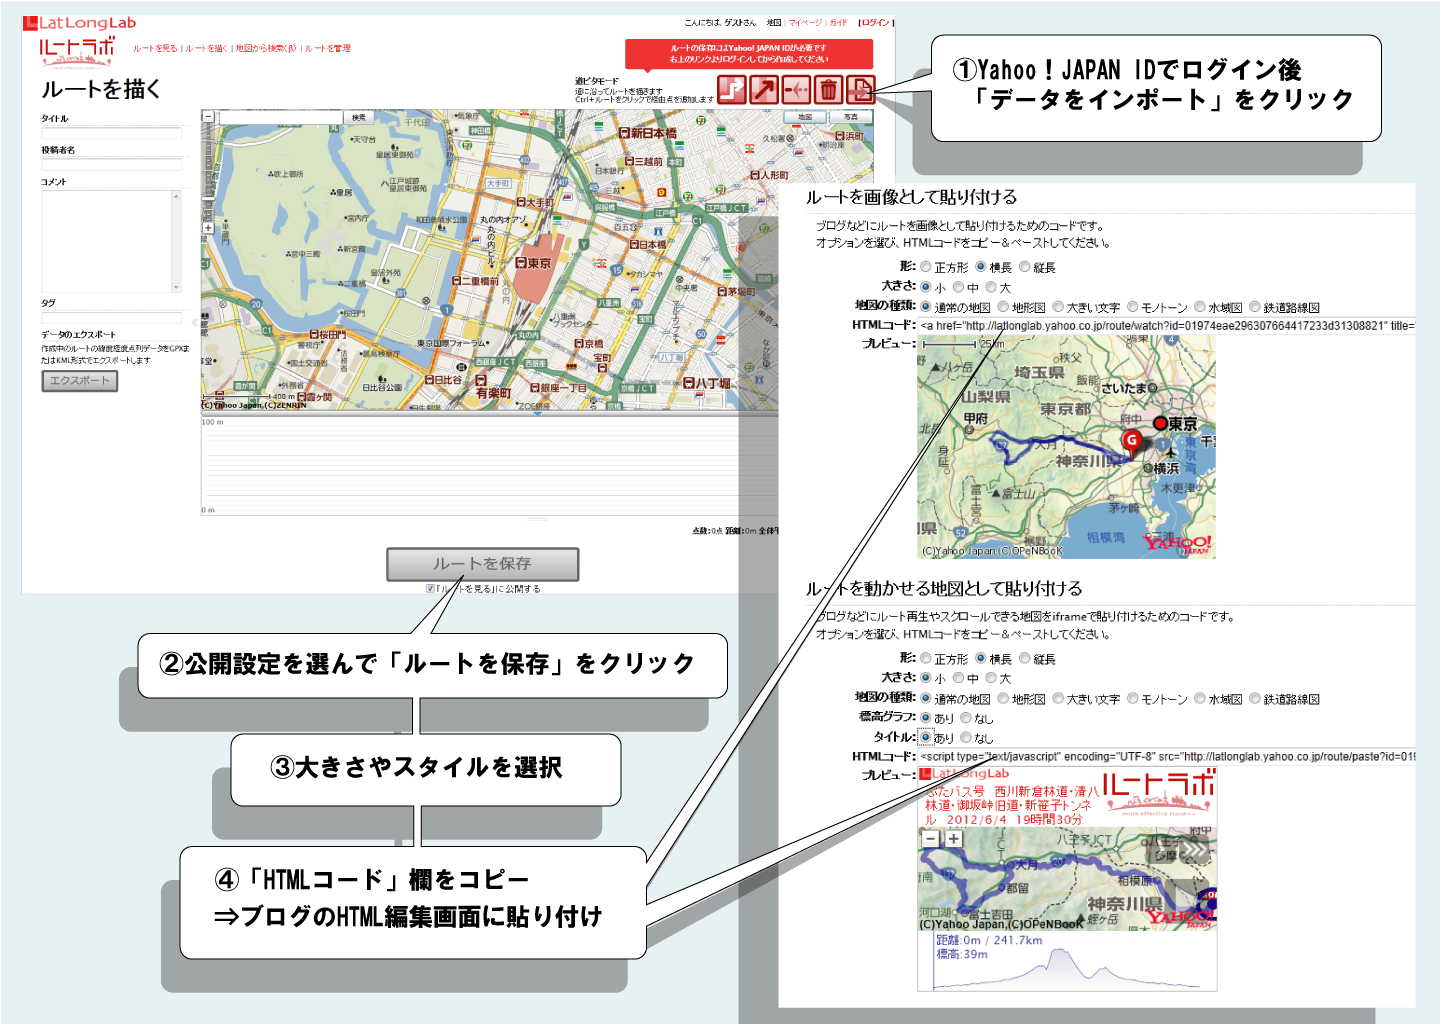Select 中 size in image paste section
Screen dimensions: 1440x1024
[x=958, y=287]
